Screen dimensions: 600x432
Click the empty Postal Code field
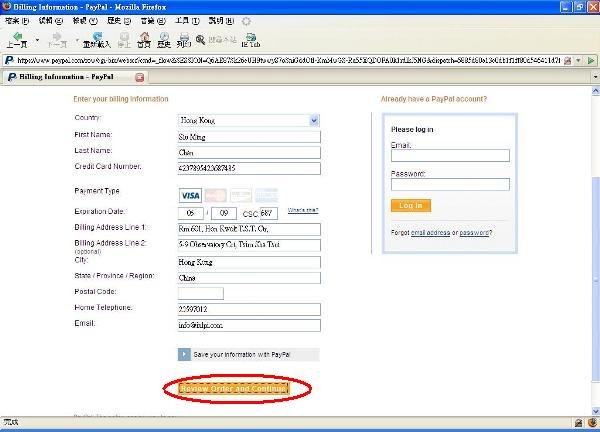[201, 293]
